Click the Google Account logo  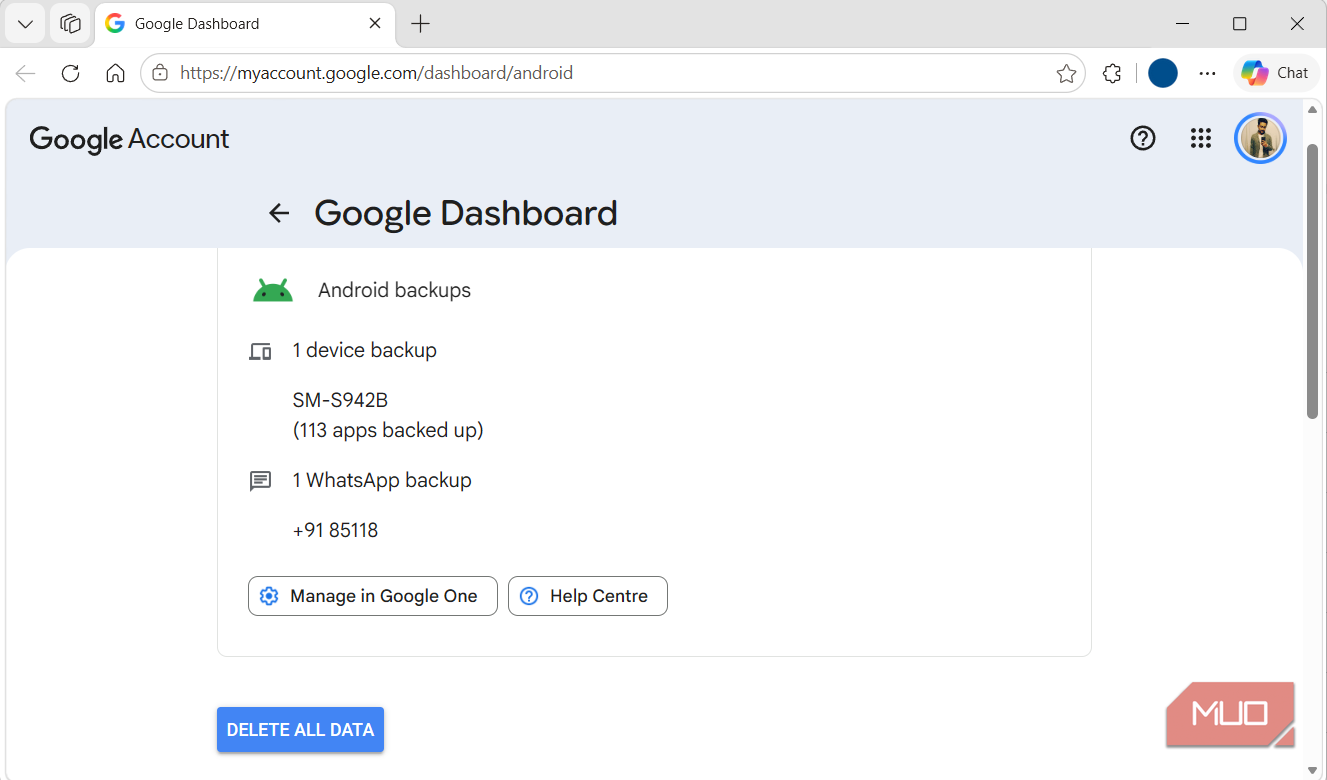129,139
